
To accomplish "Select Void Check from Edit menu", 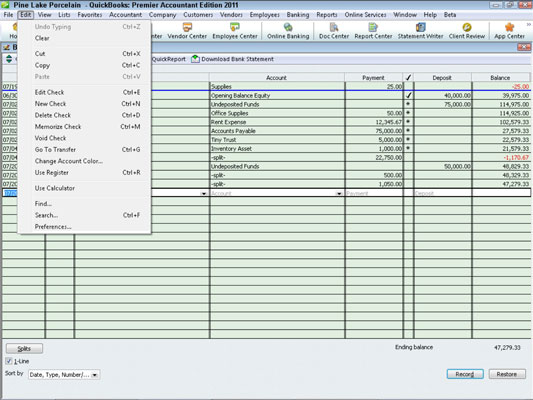I will coord(50,138).
